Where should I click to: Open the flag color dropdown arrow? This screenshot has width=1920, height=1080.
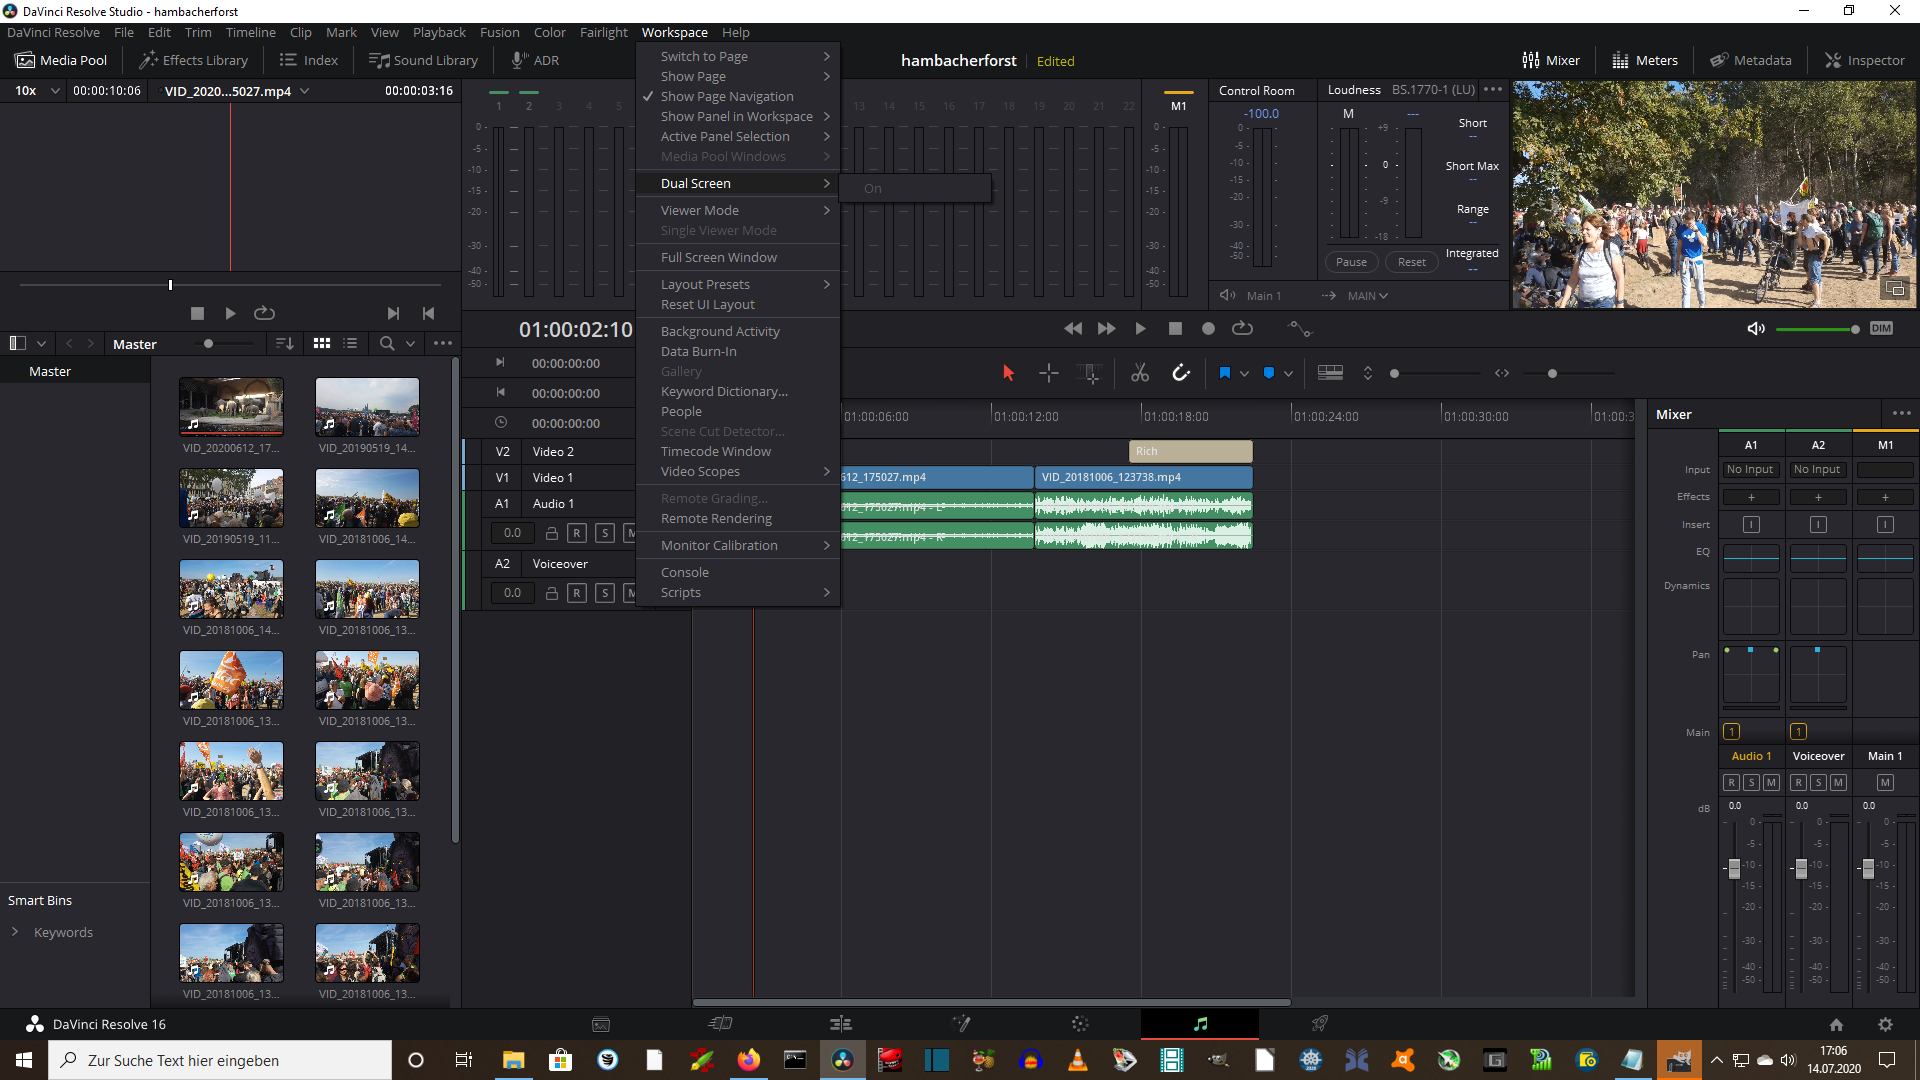click(x=1244, y=374)
